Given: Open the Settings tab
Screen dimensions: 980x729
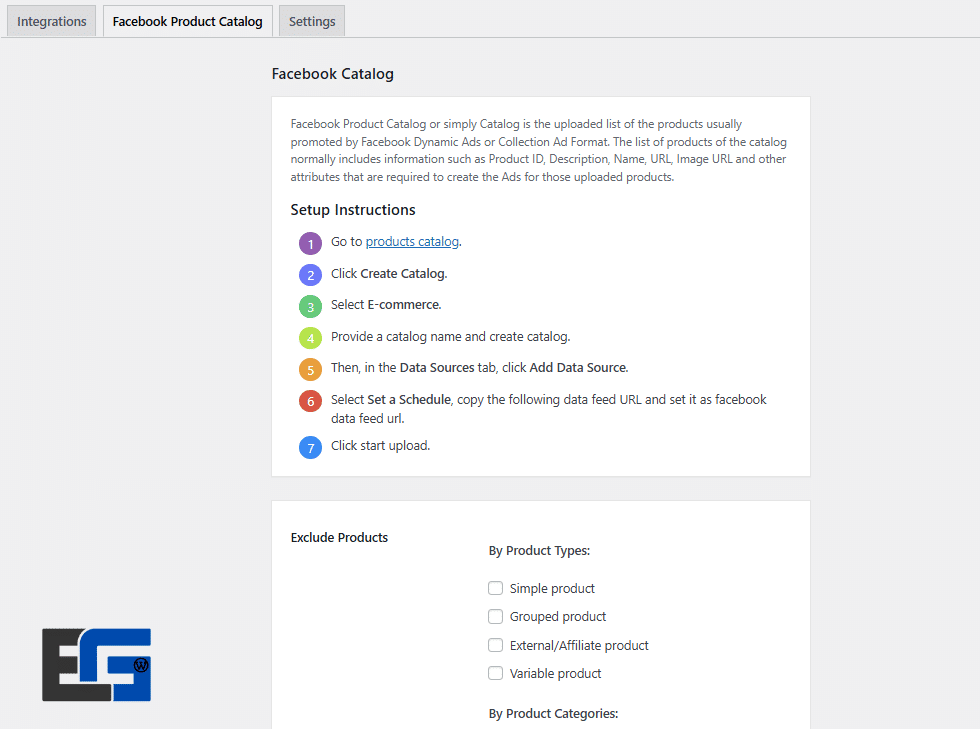Looking at the screenshot, I should [312, 21].
